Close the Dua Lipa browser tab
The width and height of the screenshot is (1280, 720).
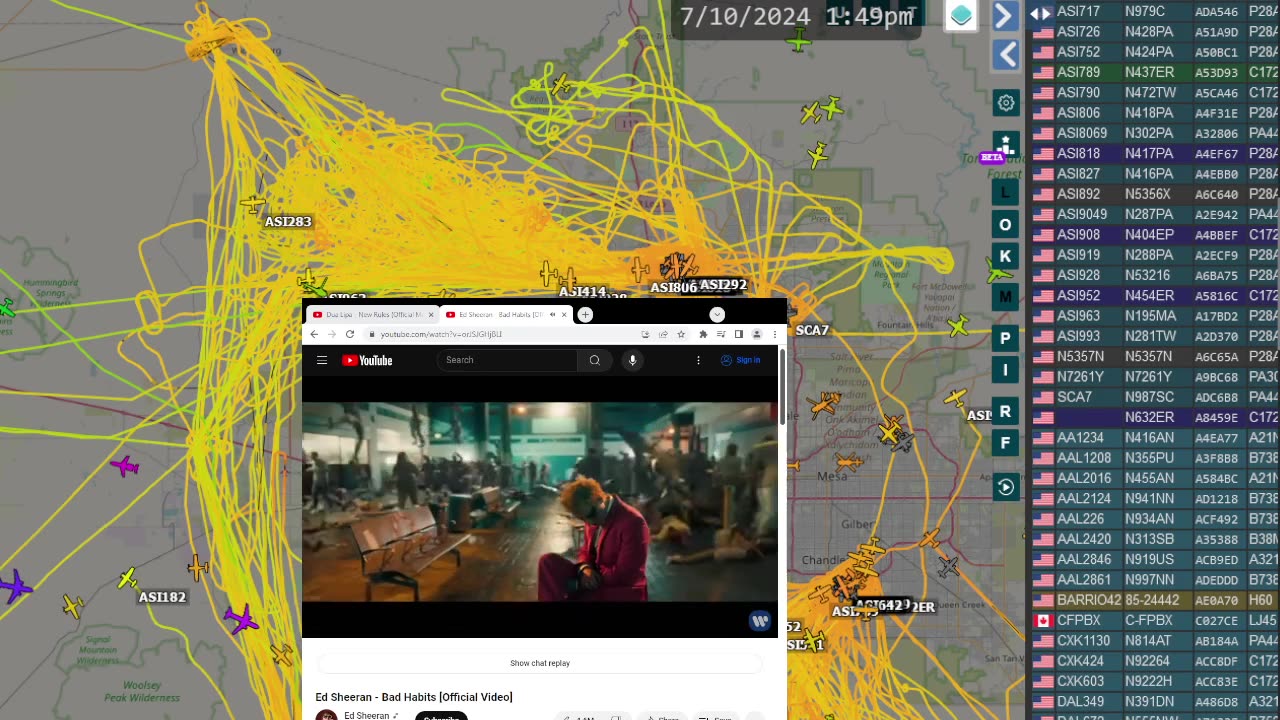tap(431, 315)
